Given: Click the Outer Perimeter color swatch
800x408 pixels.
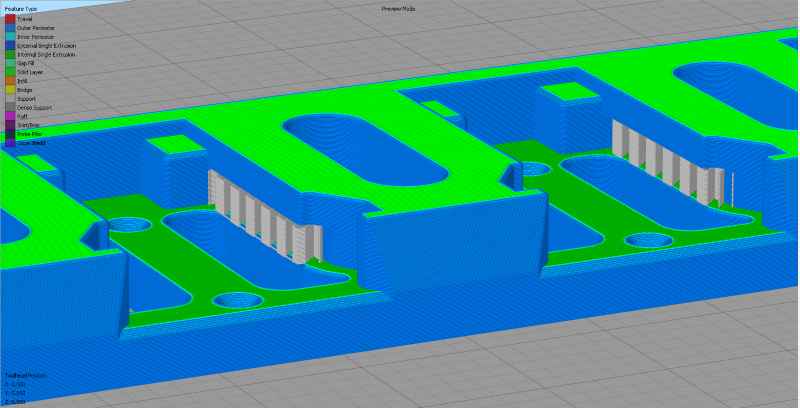Looking at the screenshot, I should coord(10,28).
